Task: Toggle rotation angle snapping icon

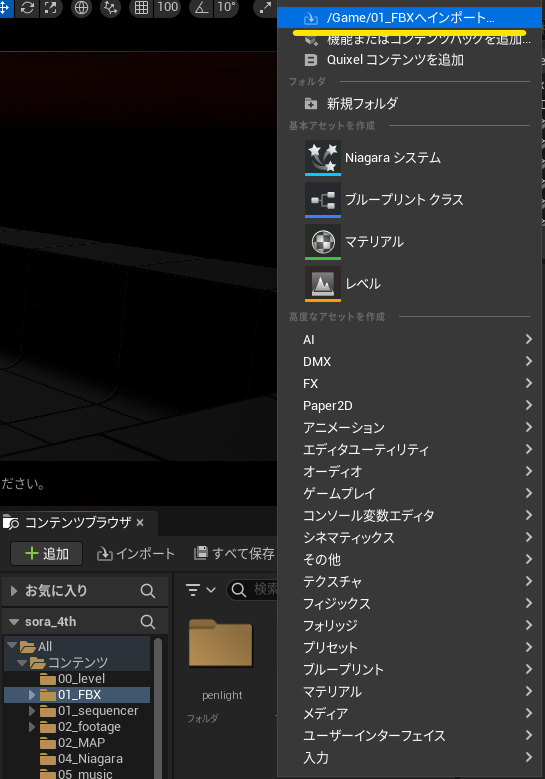Action: (201, 7)
